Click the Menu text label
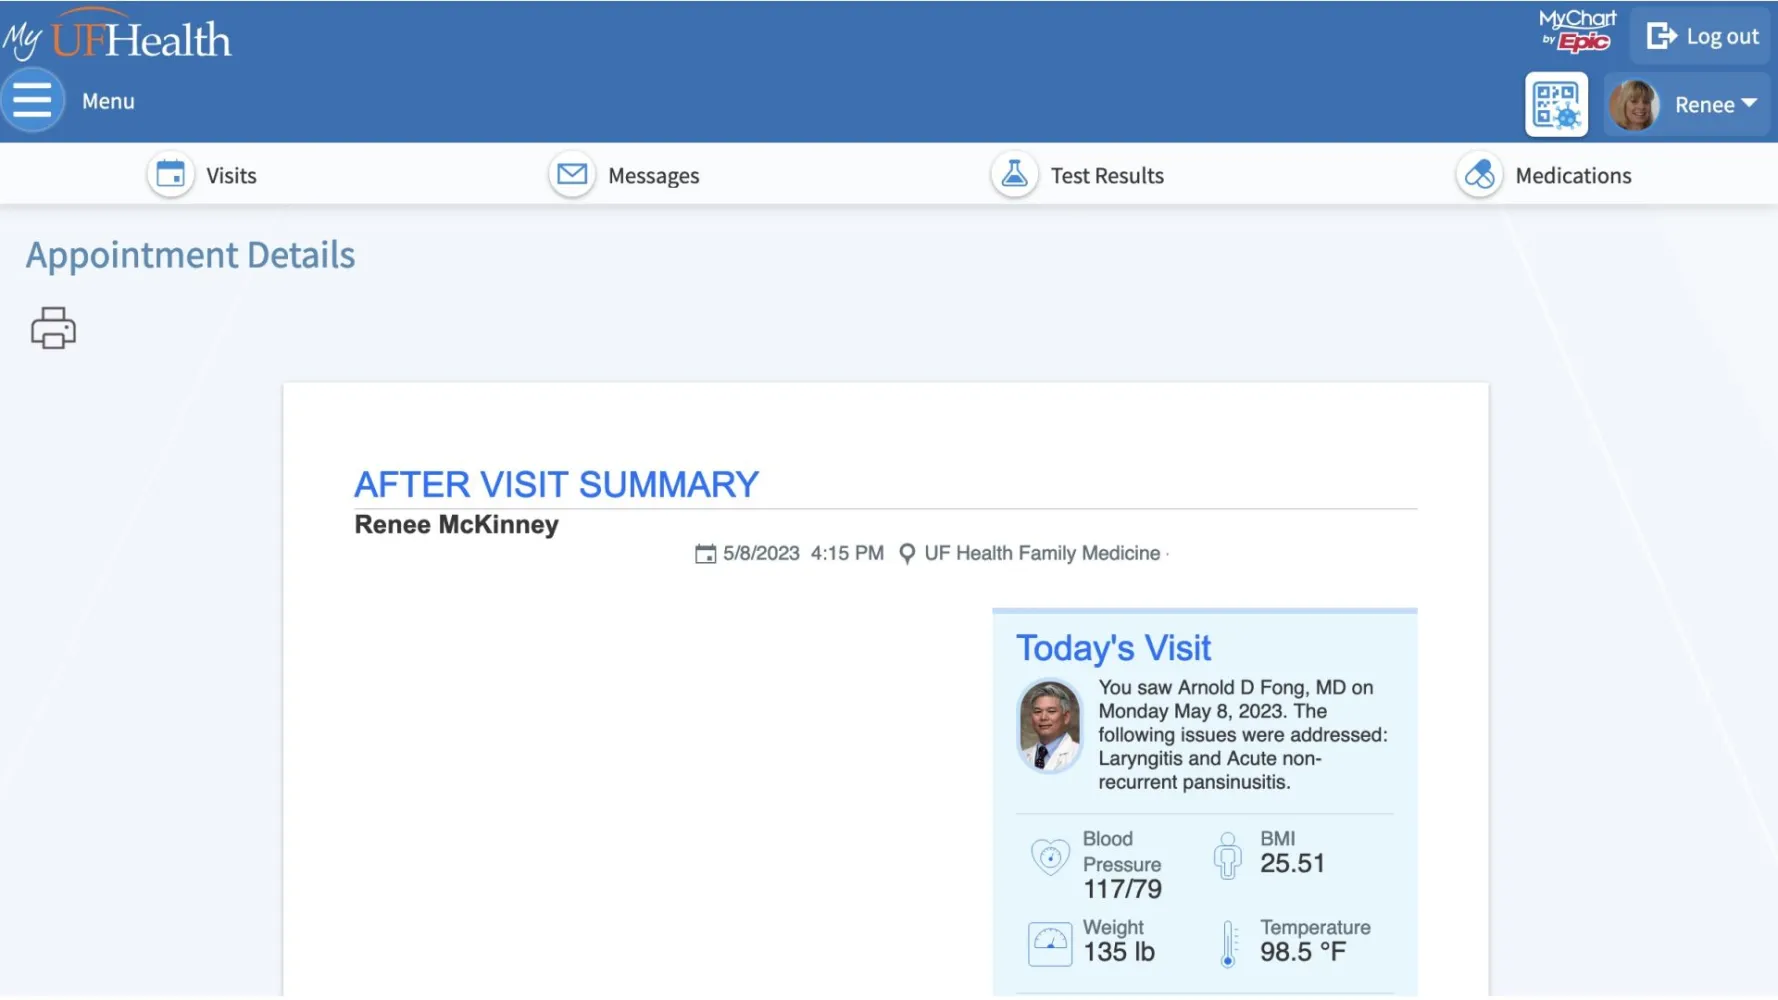Image resolution: width=1778 pixels, height=1000 pixels. point(108,101)
